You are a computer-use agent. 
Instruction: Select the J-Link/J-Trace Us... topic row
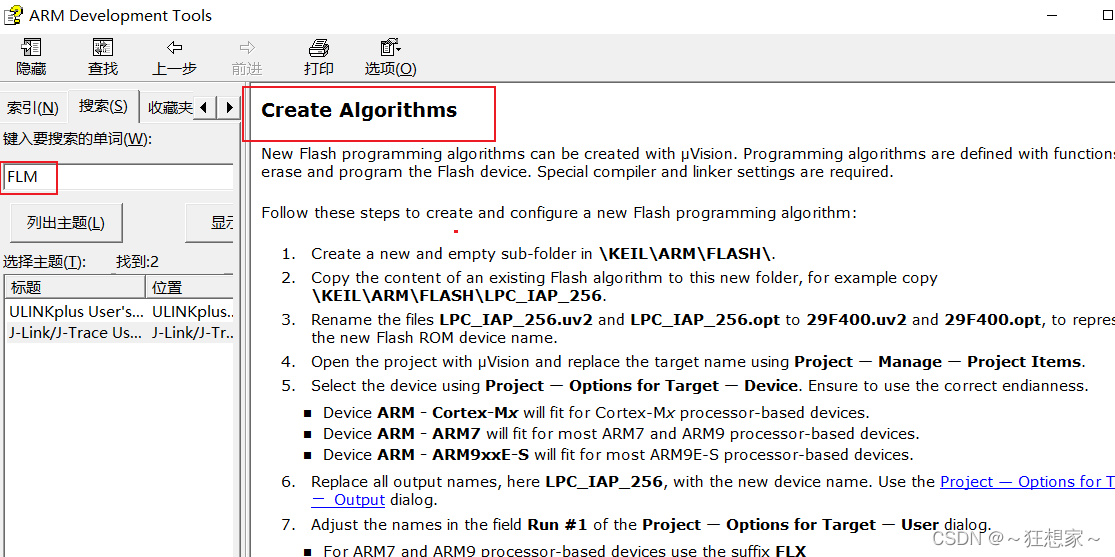pyautogui.click(x=119, y=333)
